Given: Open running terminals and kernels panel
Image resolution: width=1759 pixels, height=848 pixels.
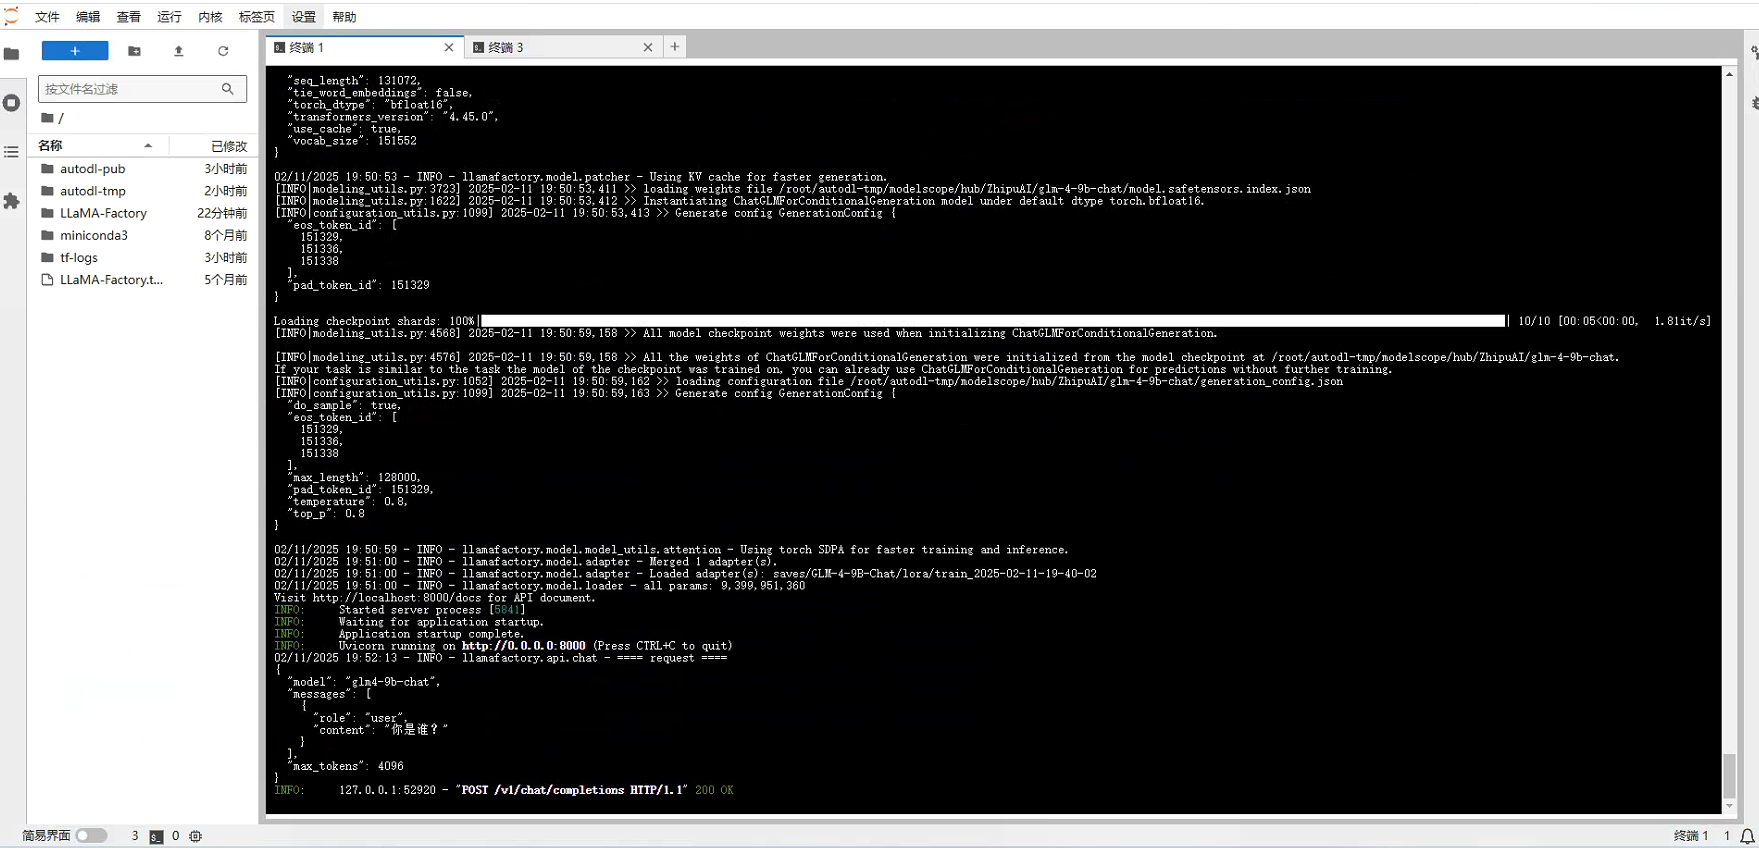Looking at the screenshot, I should (12, 103).
